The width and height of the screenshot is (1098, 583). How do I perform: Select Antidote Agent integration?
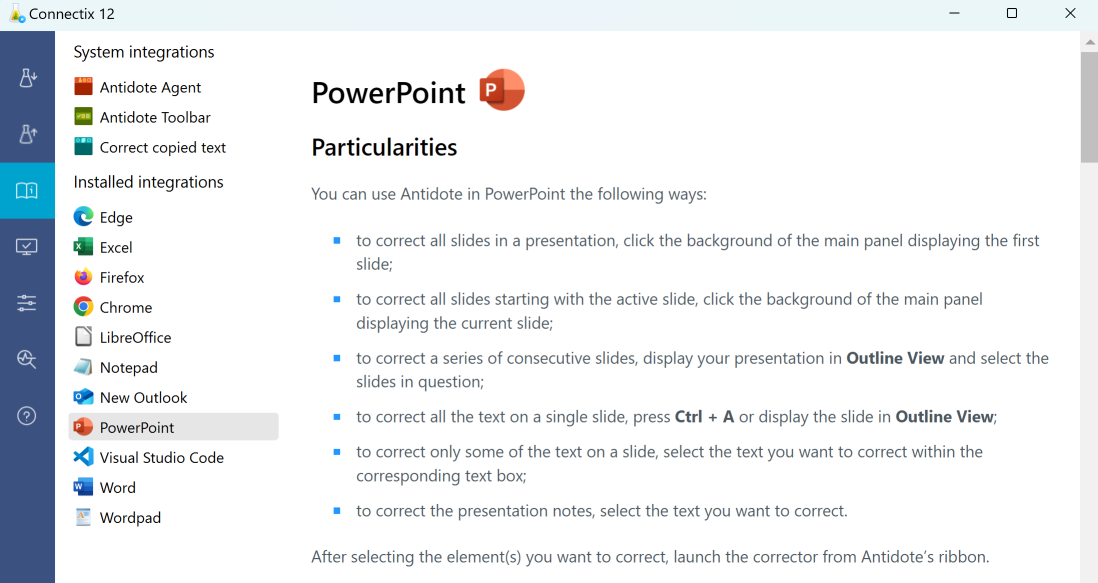[150, 87]
